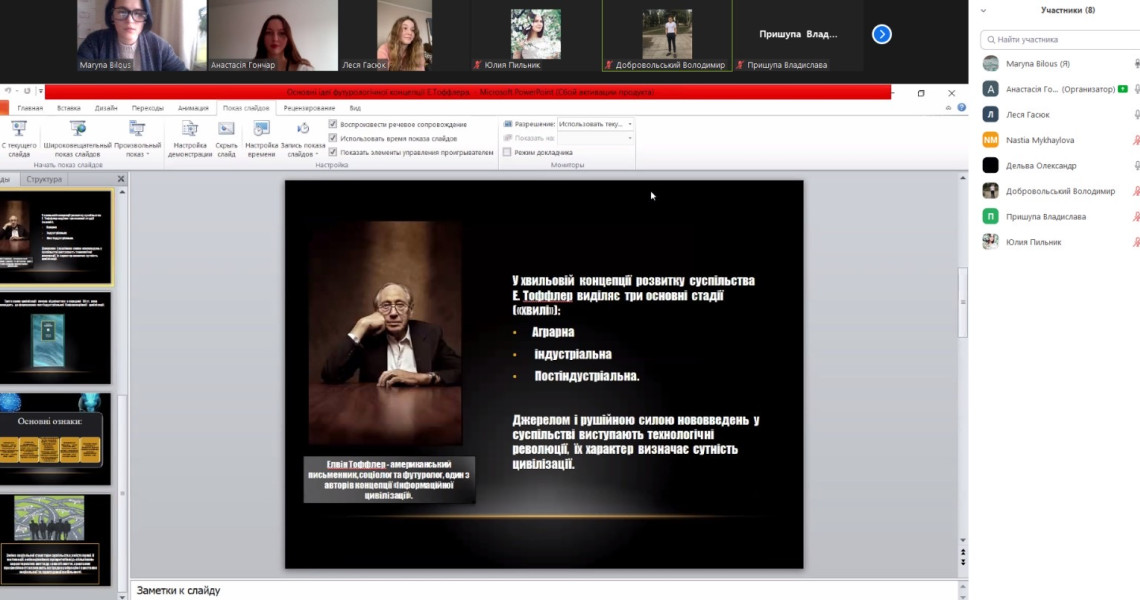Click Юлия Пильник avatar in participants list

click(990, 241)
